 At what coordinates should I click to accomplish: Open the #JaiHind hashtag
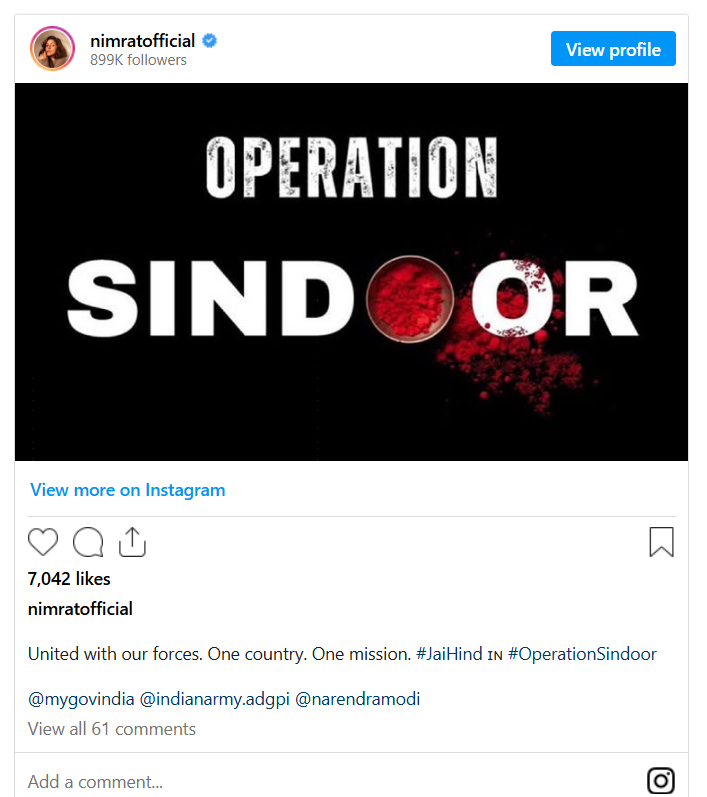[x=449, y=654]
